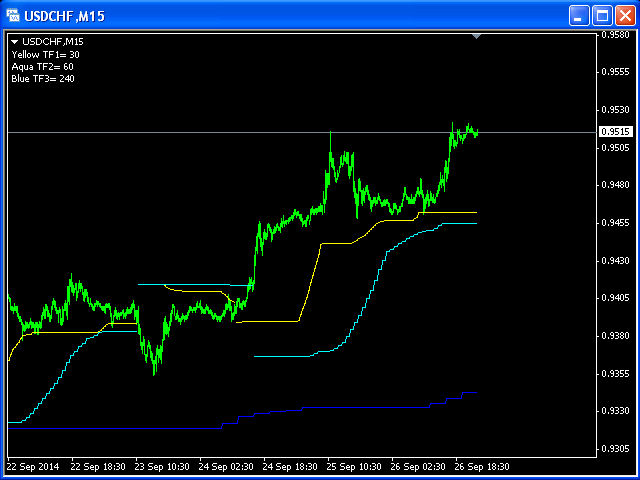Expand the USDCHF,M15 dropdown triangle
Image resolution: width=640 pixels, height=480 pixels.
click(15, 42)
